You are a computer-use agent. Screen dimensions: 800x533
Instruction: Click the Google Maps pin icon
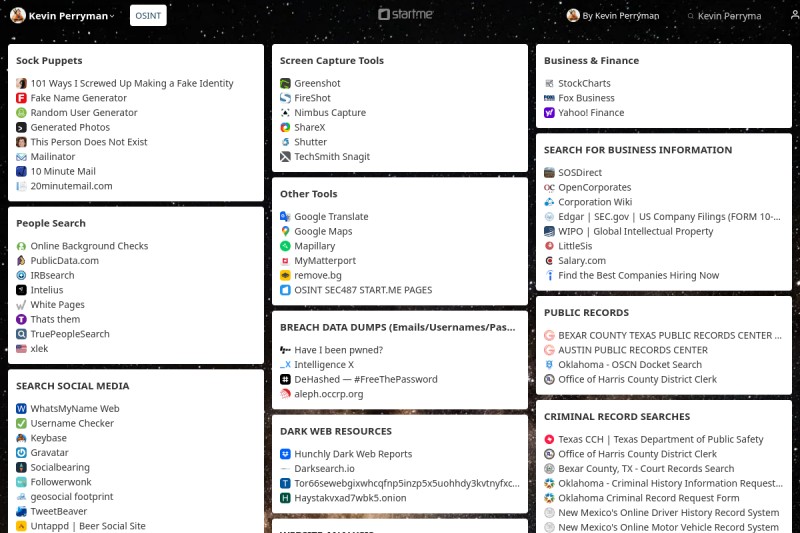tap(285, 232)
